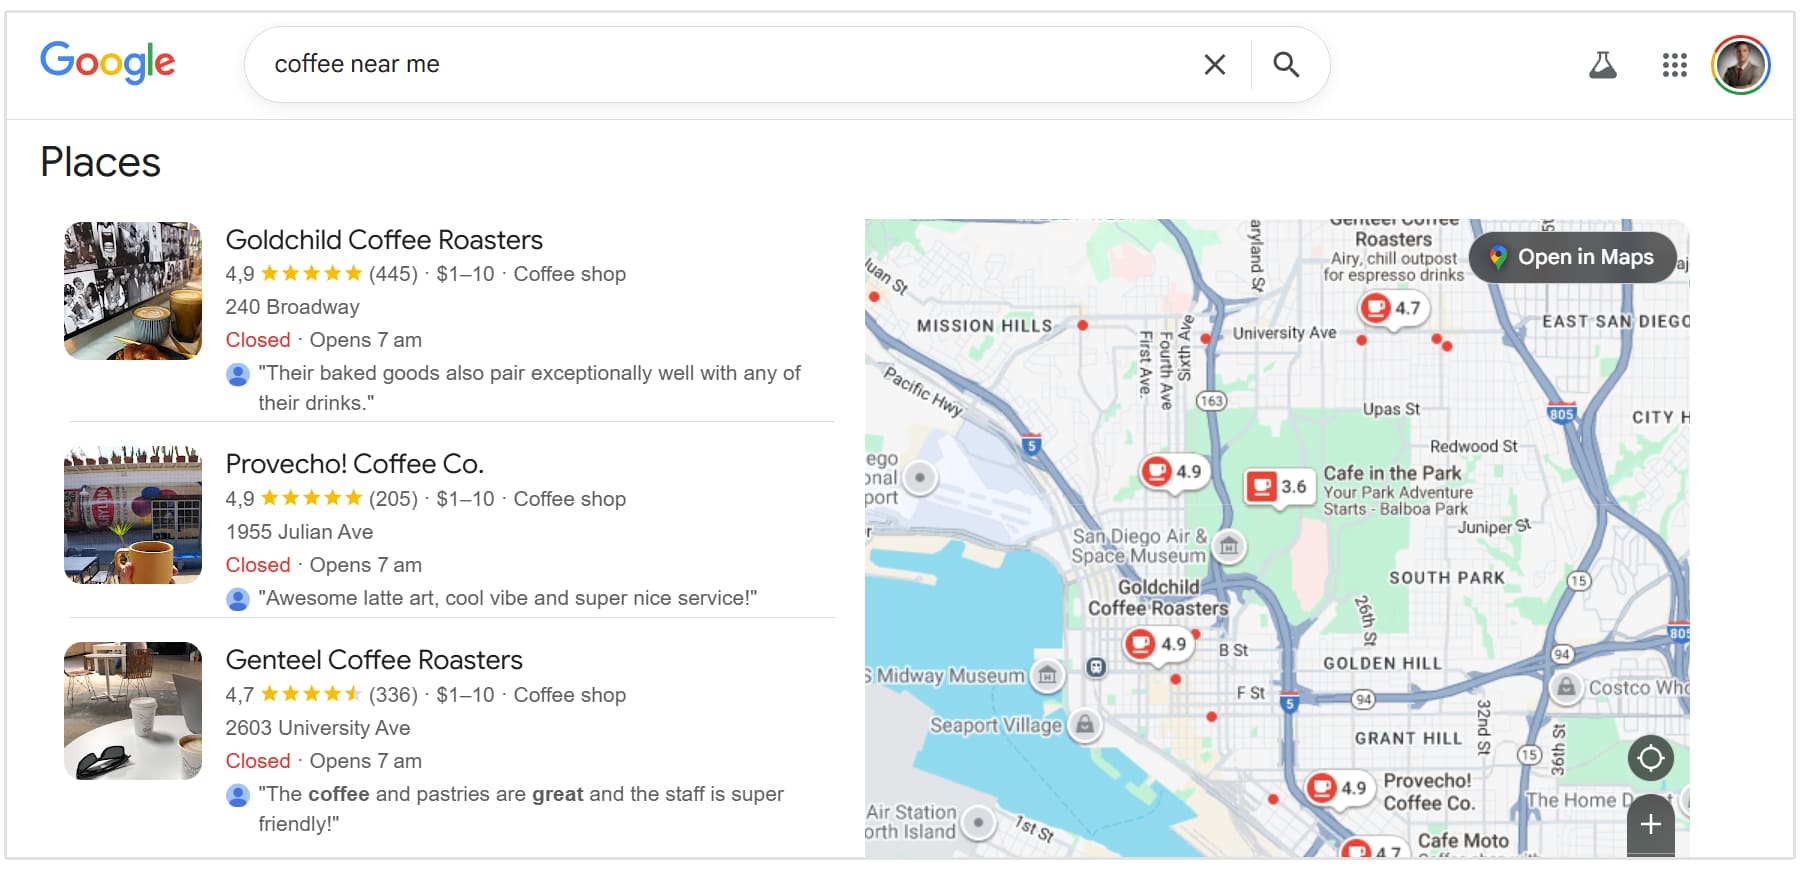The height and width of the screenshot is (870, 1800).
Task: Open the account profile avatar
Action: 1741,66
